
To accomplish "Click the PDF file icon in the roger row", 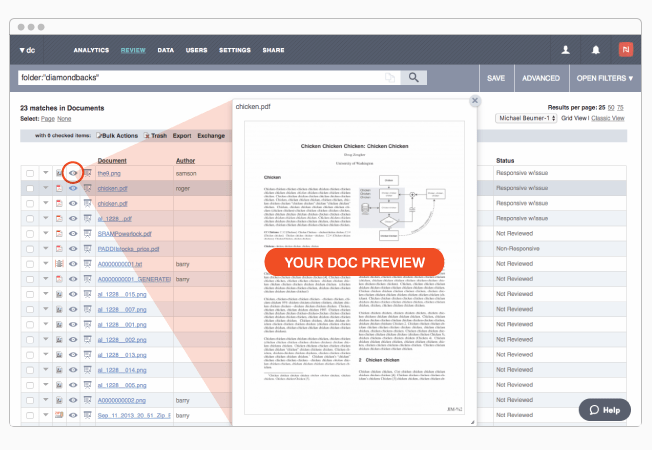I will point(59,188).
